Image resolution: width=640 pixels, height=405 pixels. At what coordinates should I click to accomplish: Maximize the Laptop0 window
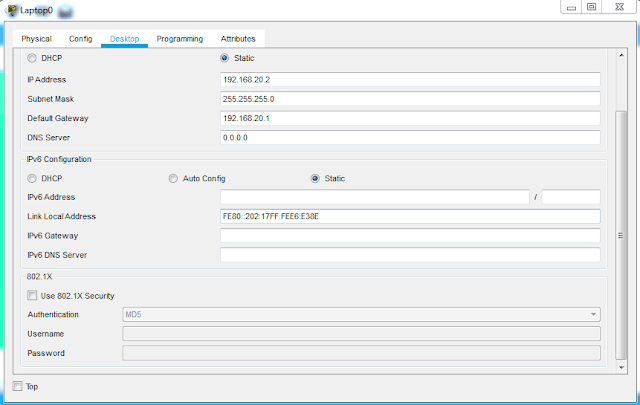point(591,7)
